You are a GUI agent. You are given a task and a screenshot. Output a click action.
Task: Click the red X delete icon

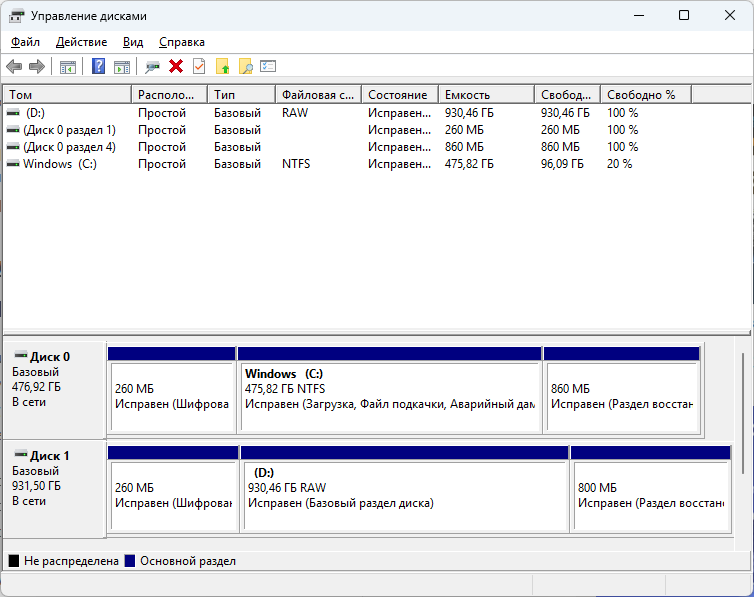click(x=176, y=66)
